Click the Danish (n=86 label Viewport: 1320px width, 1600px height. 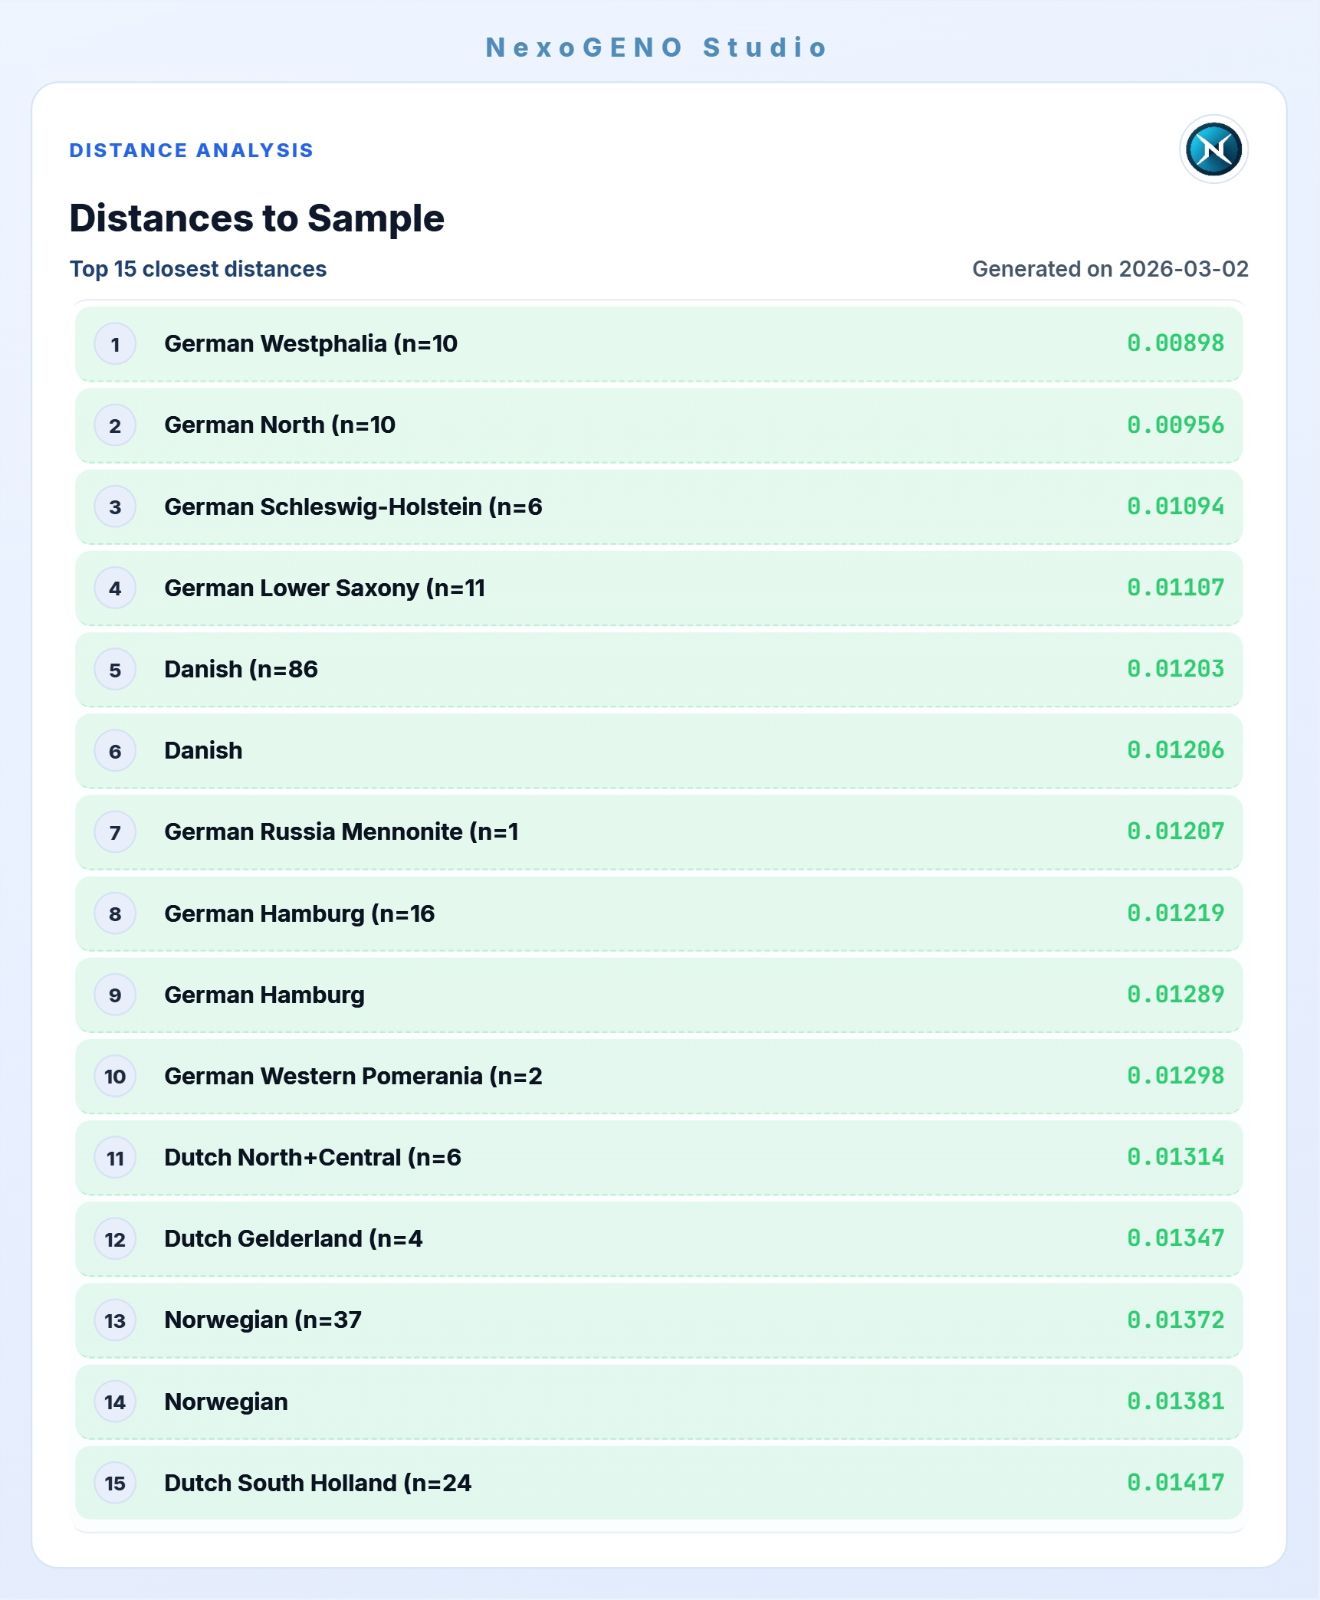pos(240,669)
